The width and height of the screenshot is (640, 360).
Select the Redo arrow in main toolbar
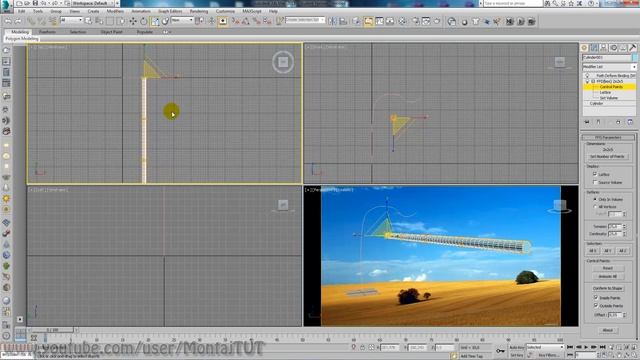[18, 21]
